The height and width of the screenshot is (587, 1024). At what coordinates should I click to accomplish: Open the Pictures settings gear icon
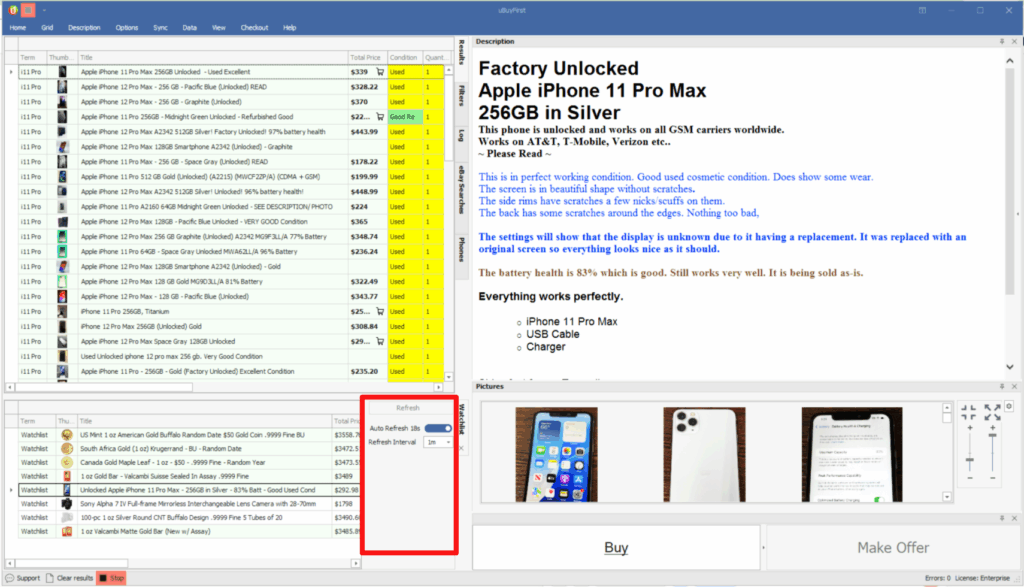[1009, 406]
